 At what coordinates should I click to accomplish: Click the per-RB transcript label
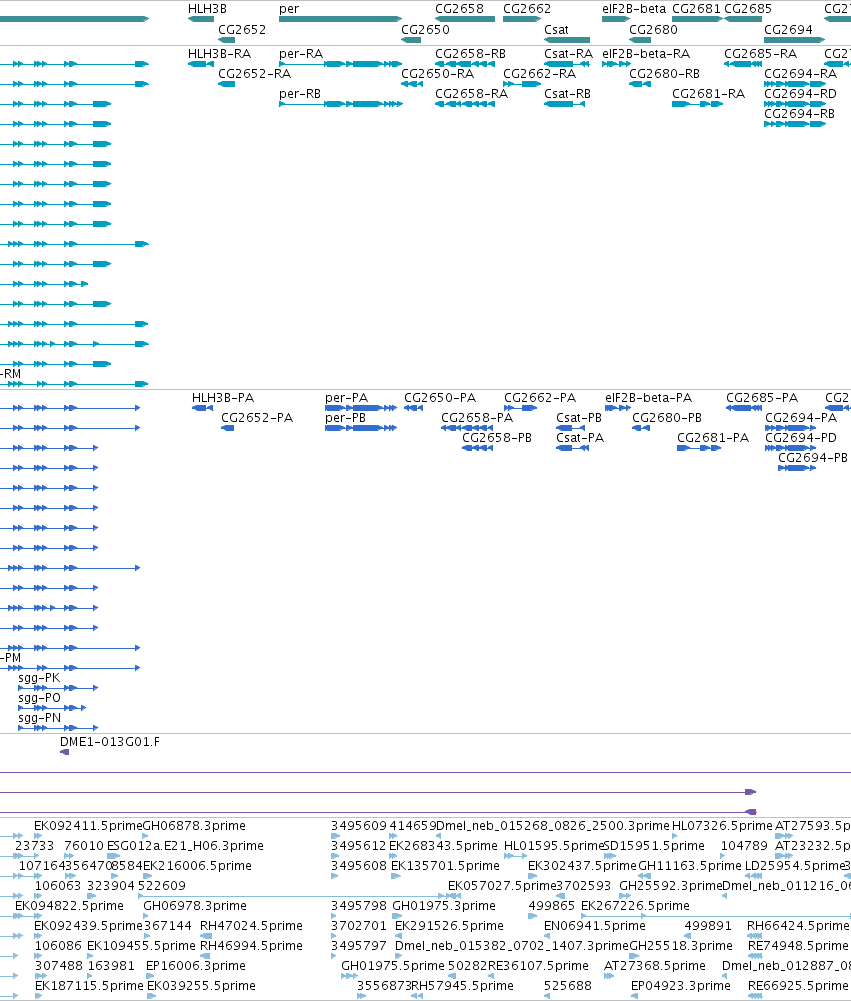[300, 94]
